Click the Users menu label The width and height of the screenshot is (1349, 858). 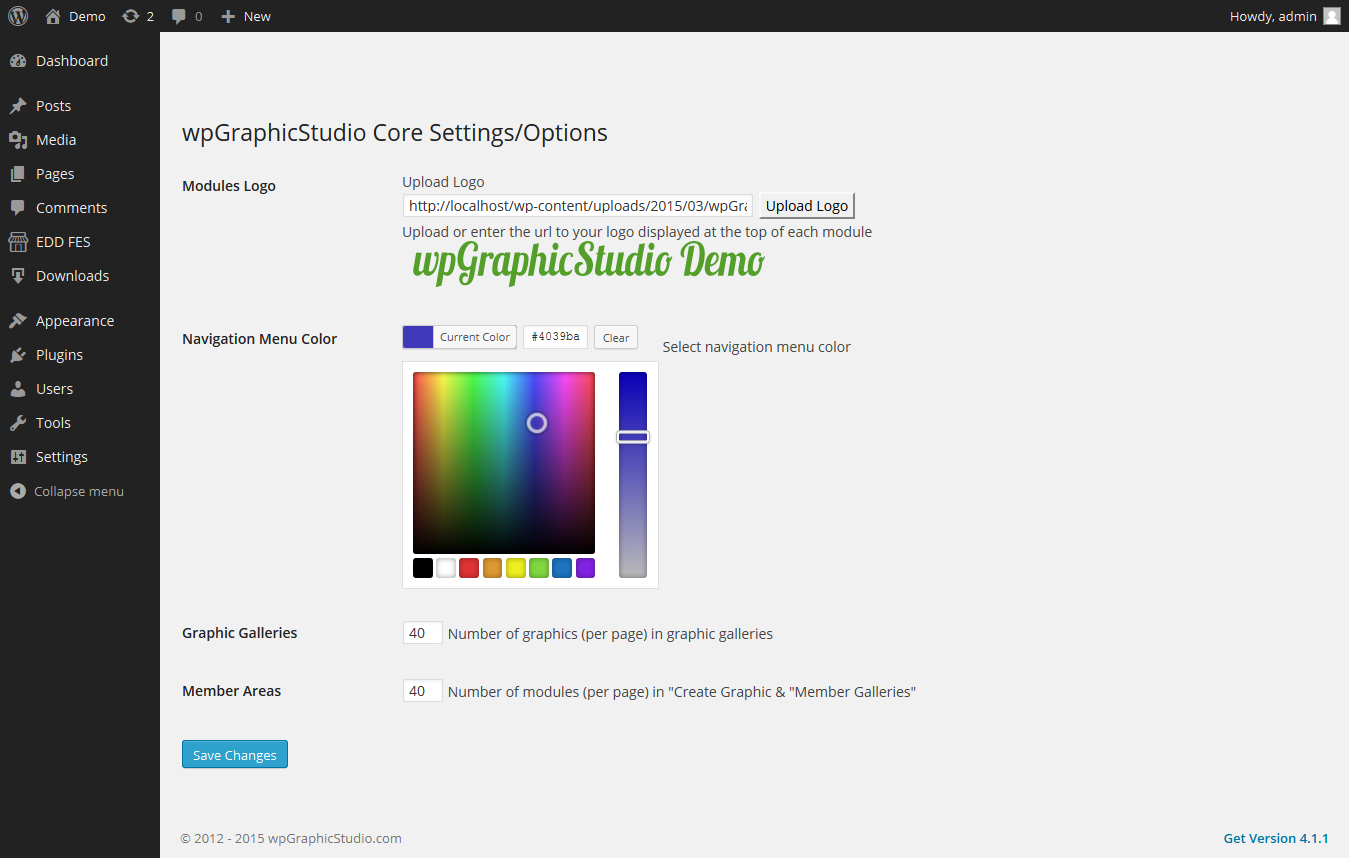pyautogui.click(x=54, y=389)
